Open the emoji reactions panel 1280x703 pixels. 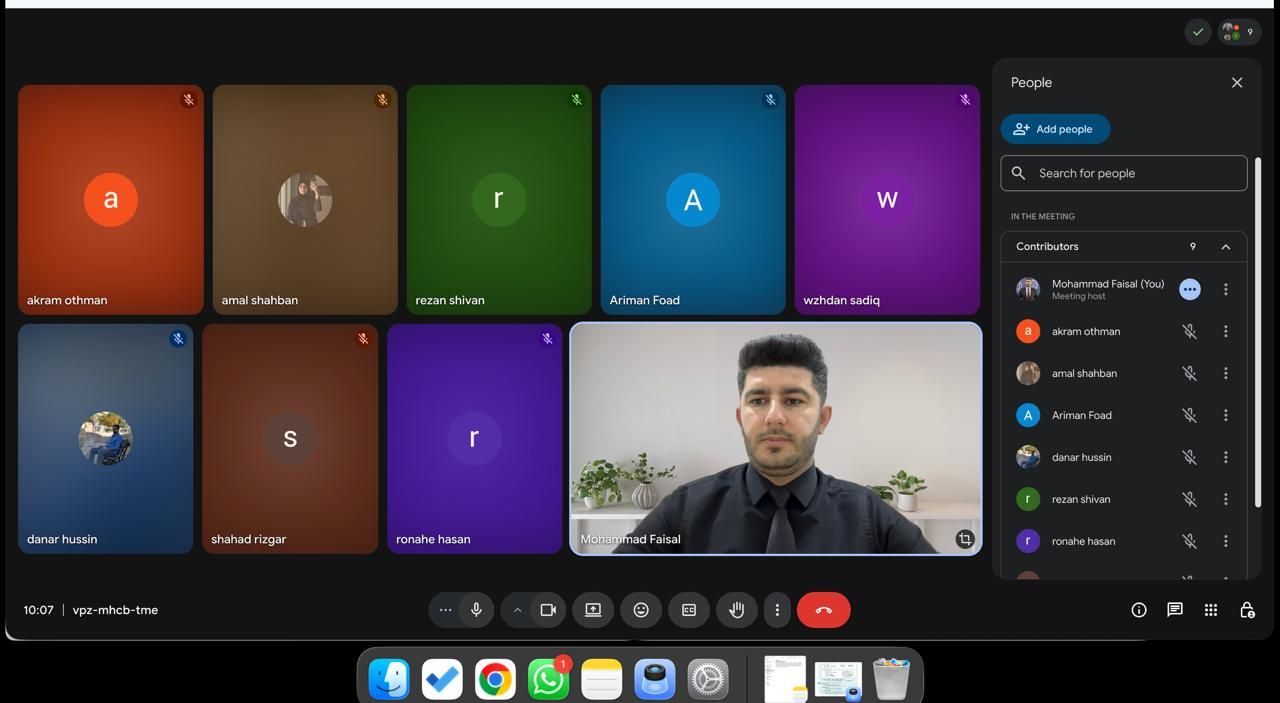640,609
